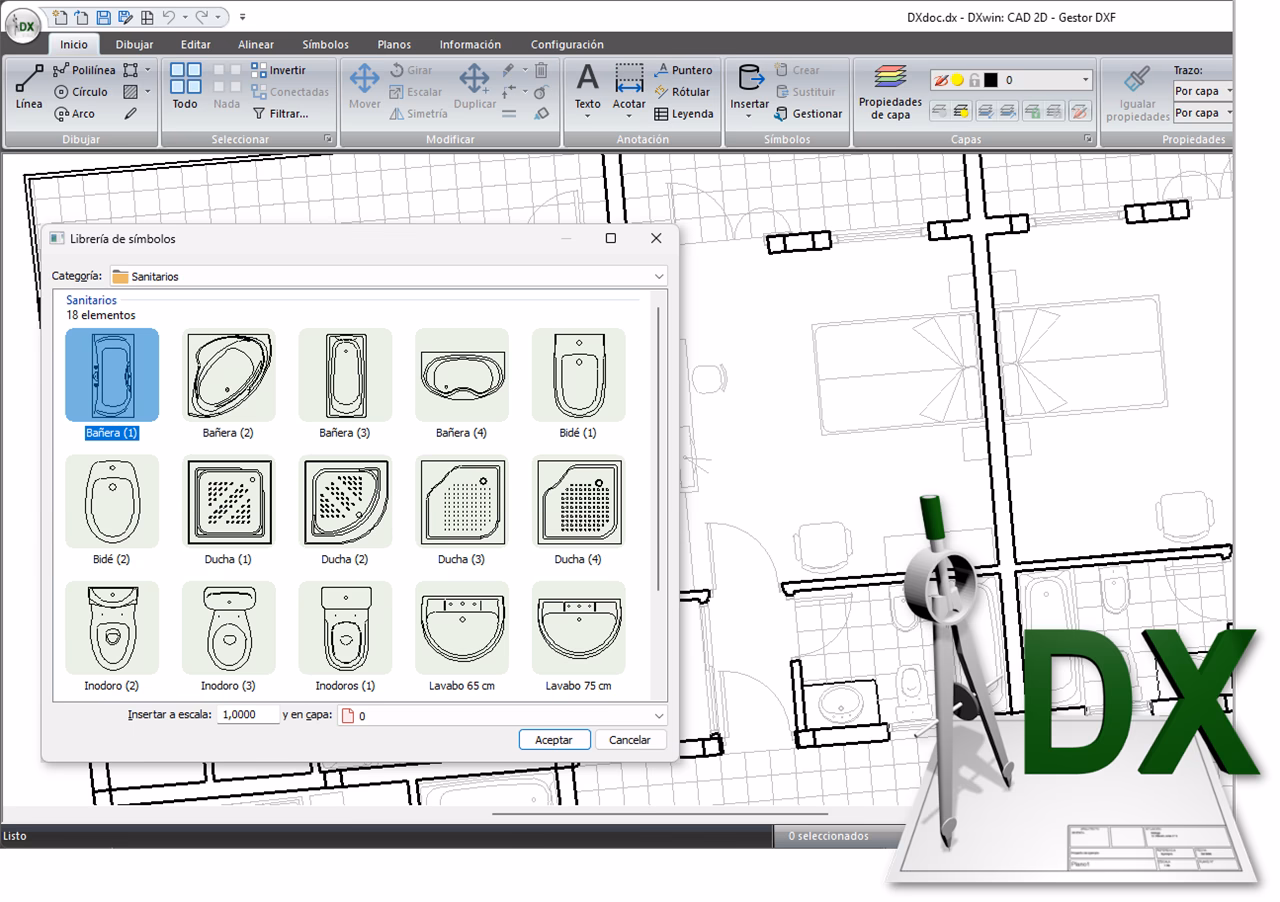Expand the Insertar symbols dropdown

(749, 116)
